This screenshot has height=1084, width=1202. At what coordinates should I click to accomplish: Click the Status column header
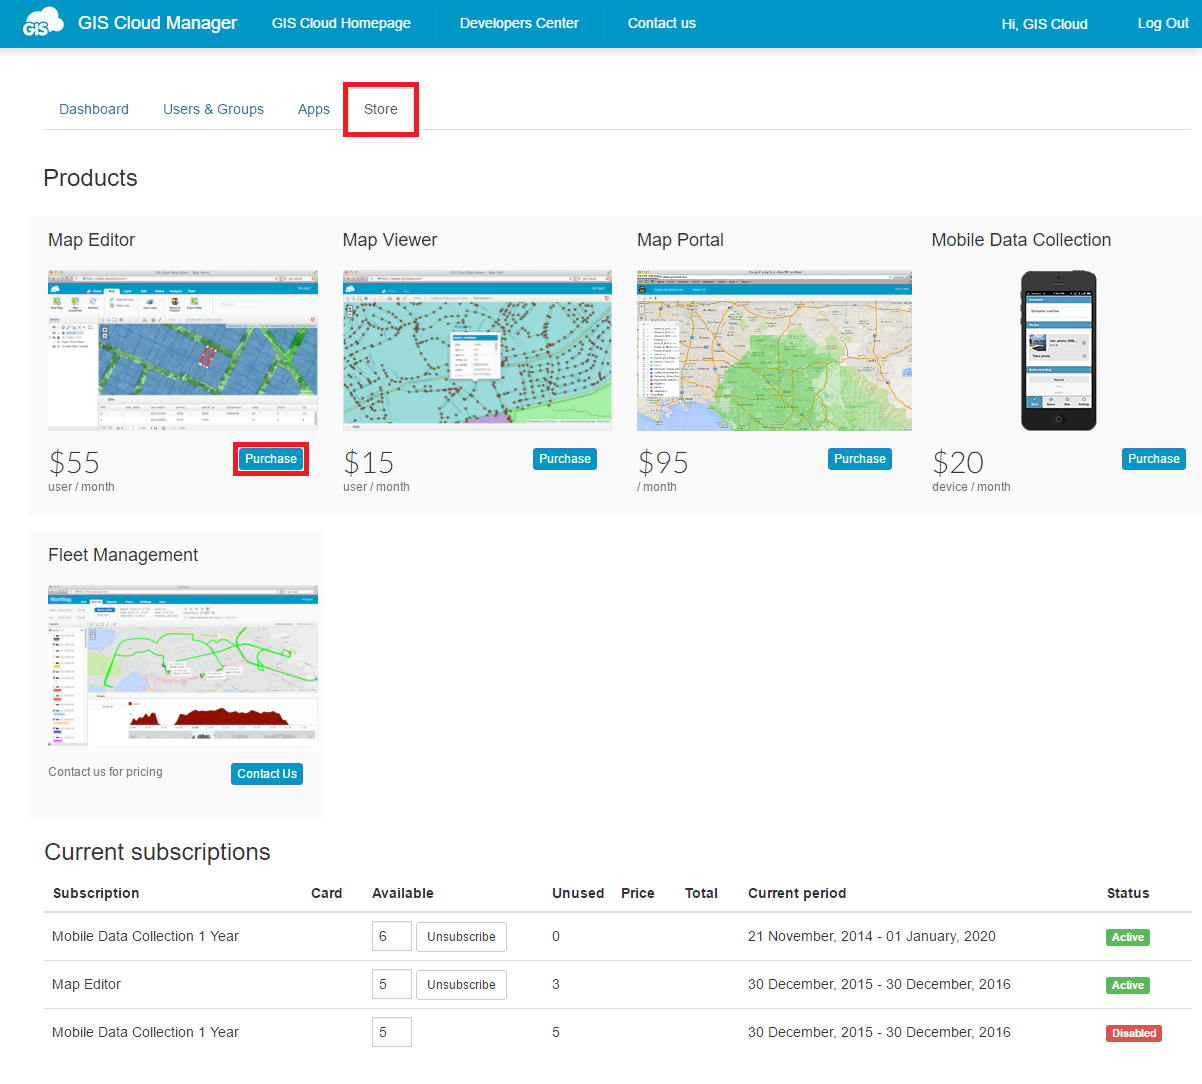click(1128, 893)
